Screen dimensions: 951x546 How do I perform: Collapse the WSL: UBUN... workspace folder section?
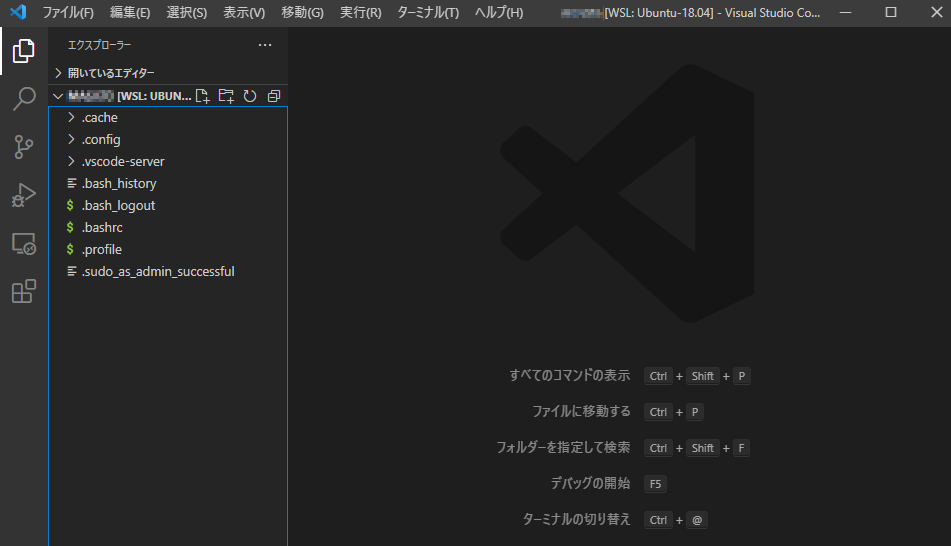point(58,96)
